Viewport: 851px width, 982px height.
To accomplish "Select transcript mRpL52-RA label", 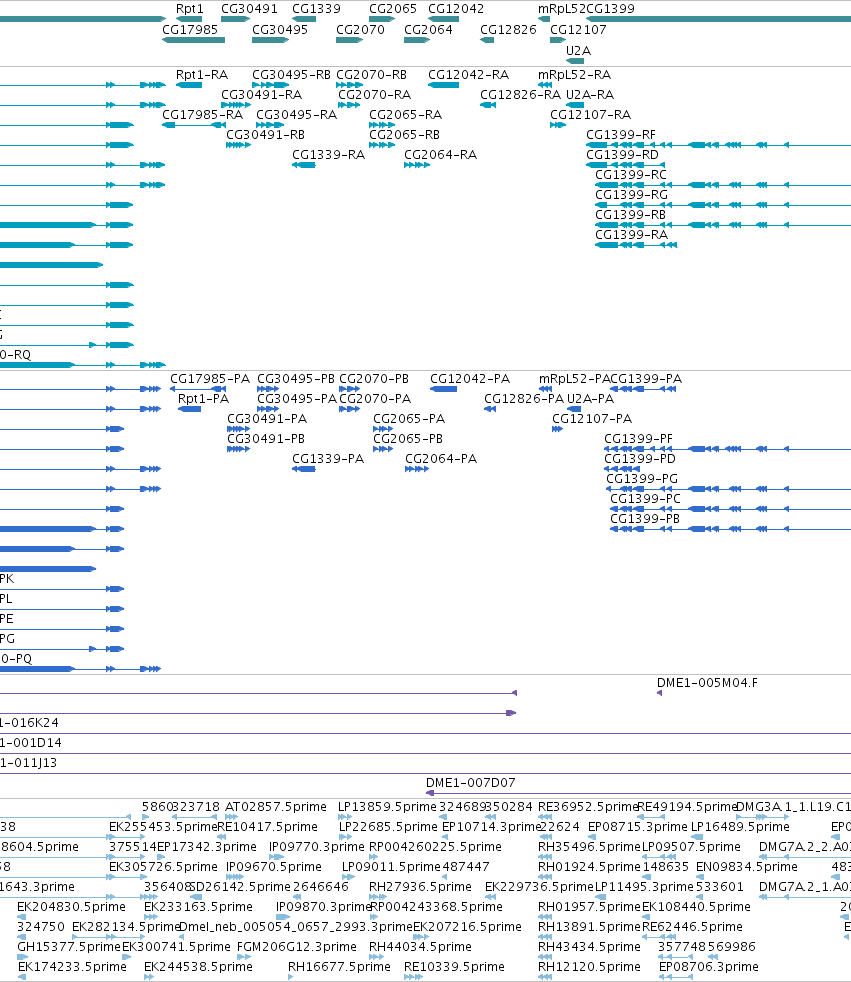I will (574, 75).
